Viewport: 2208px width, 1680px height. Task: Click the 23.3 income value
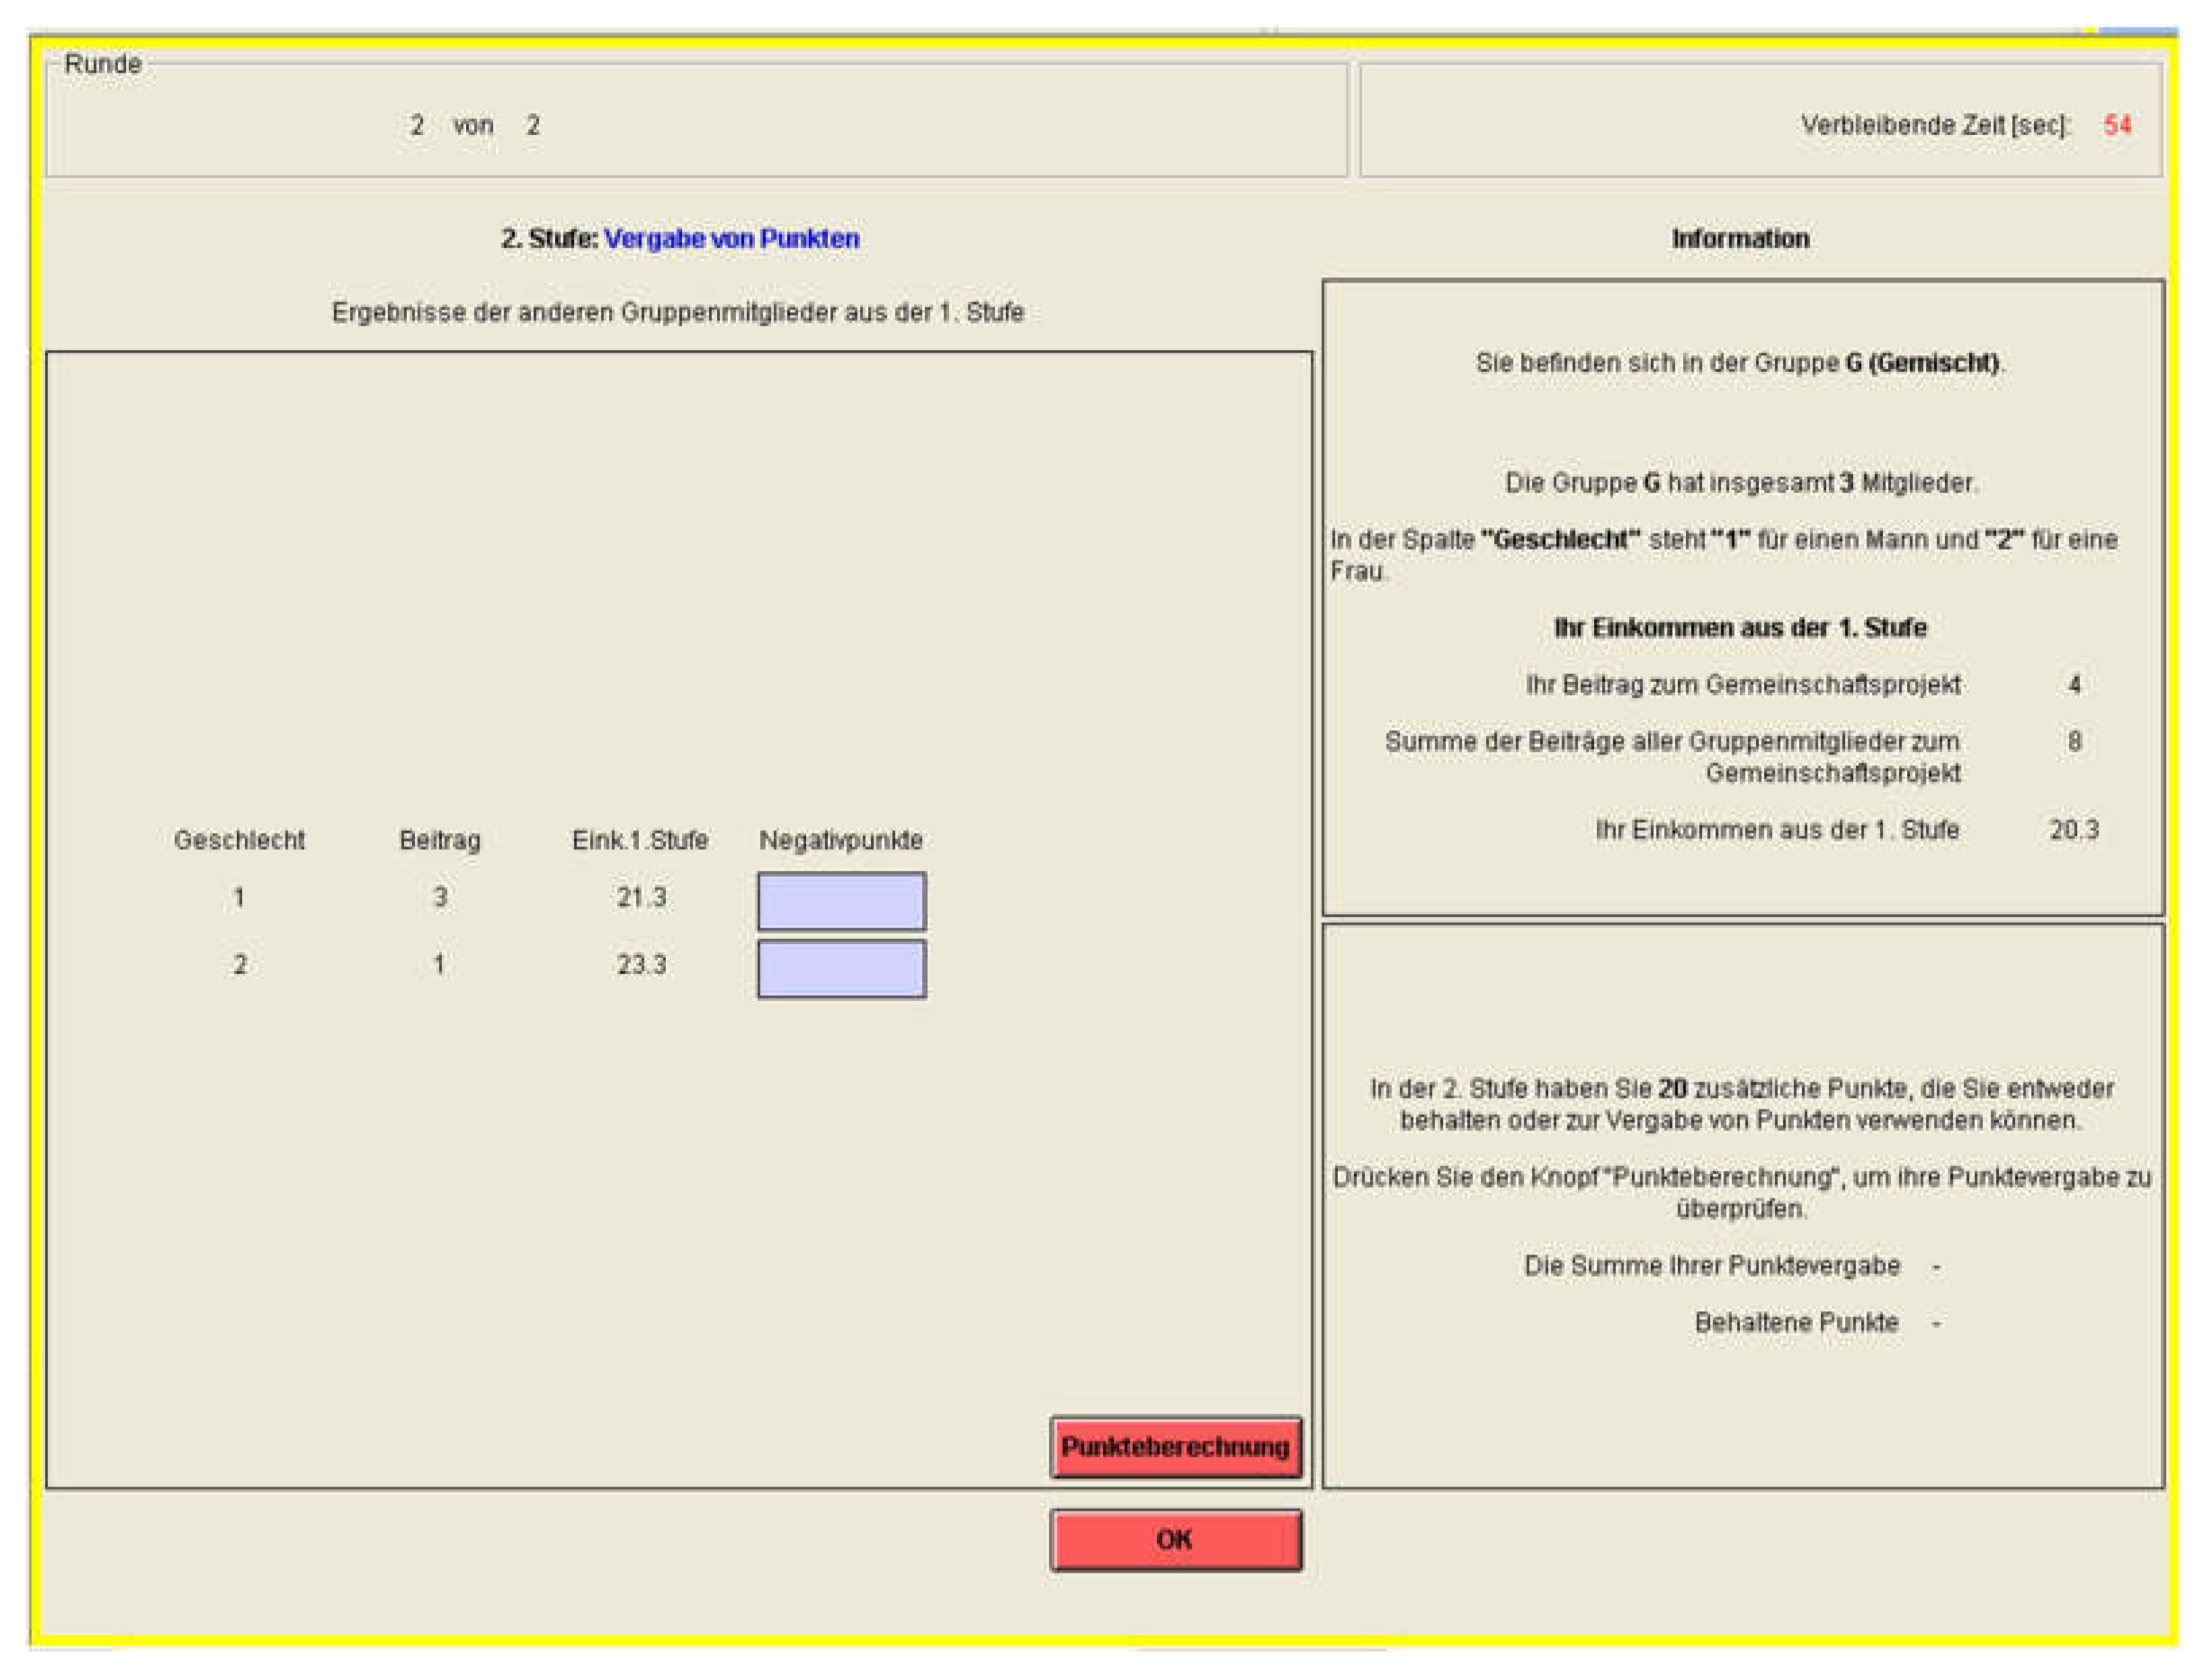point(641,965)
